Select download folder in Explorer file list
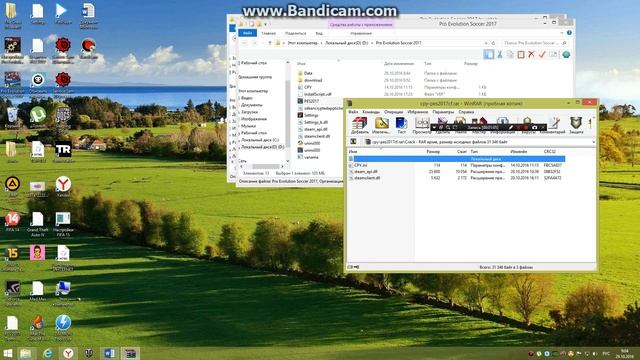 pos(313,80)
